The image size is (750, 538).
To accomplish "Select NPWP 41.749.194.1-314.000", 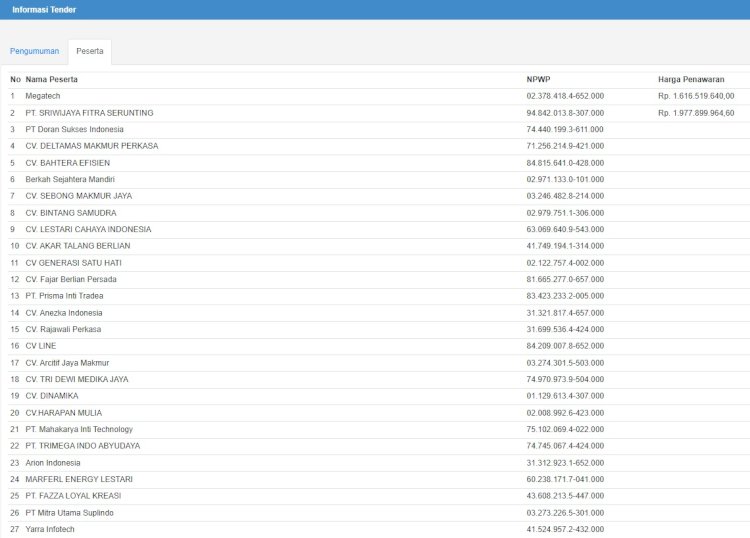I will 565,246.
